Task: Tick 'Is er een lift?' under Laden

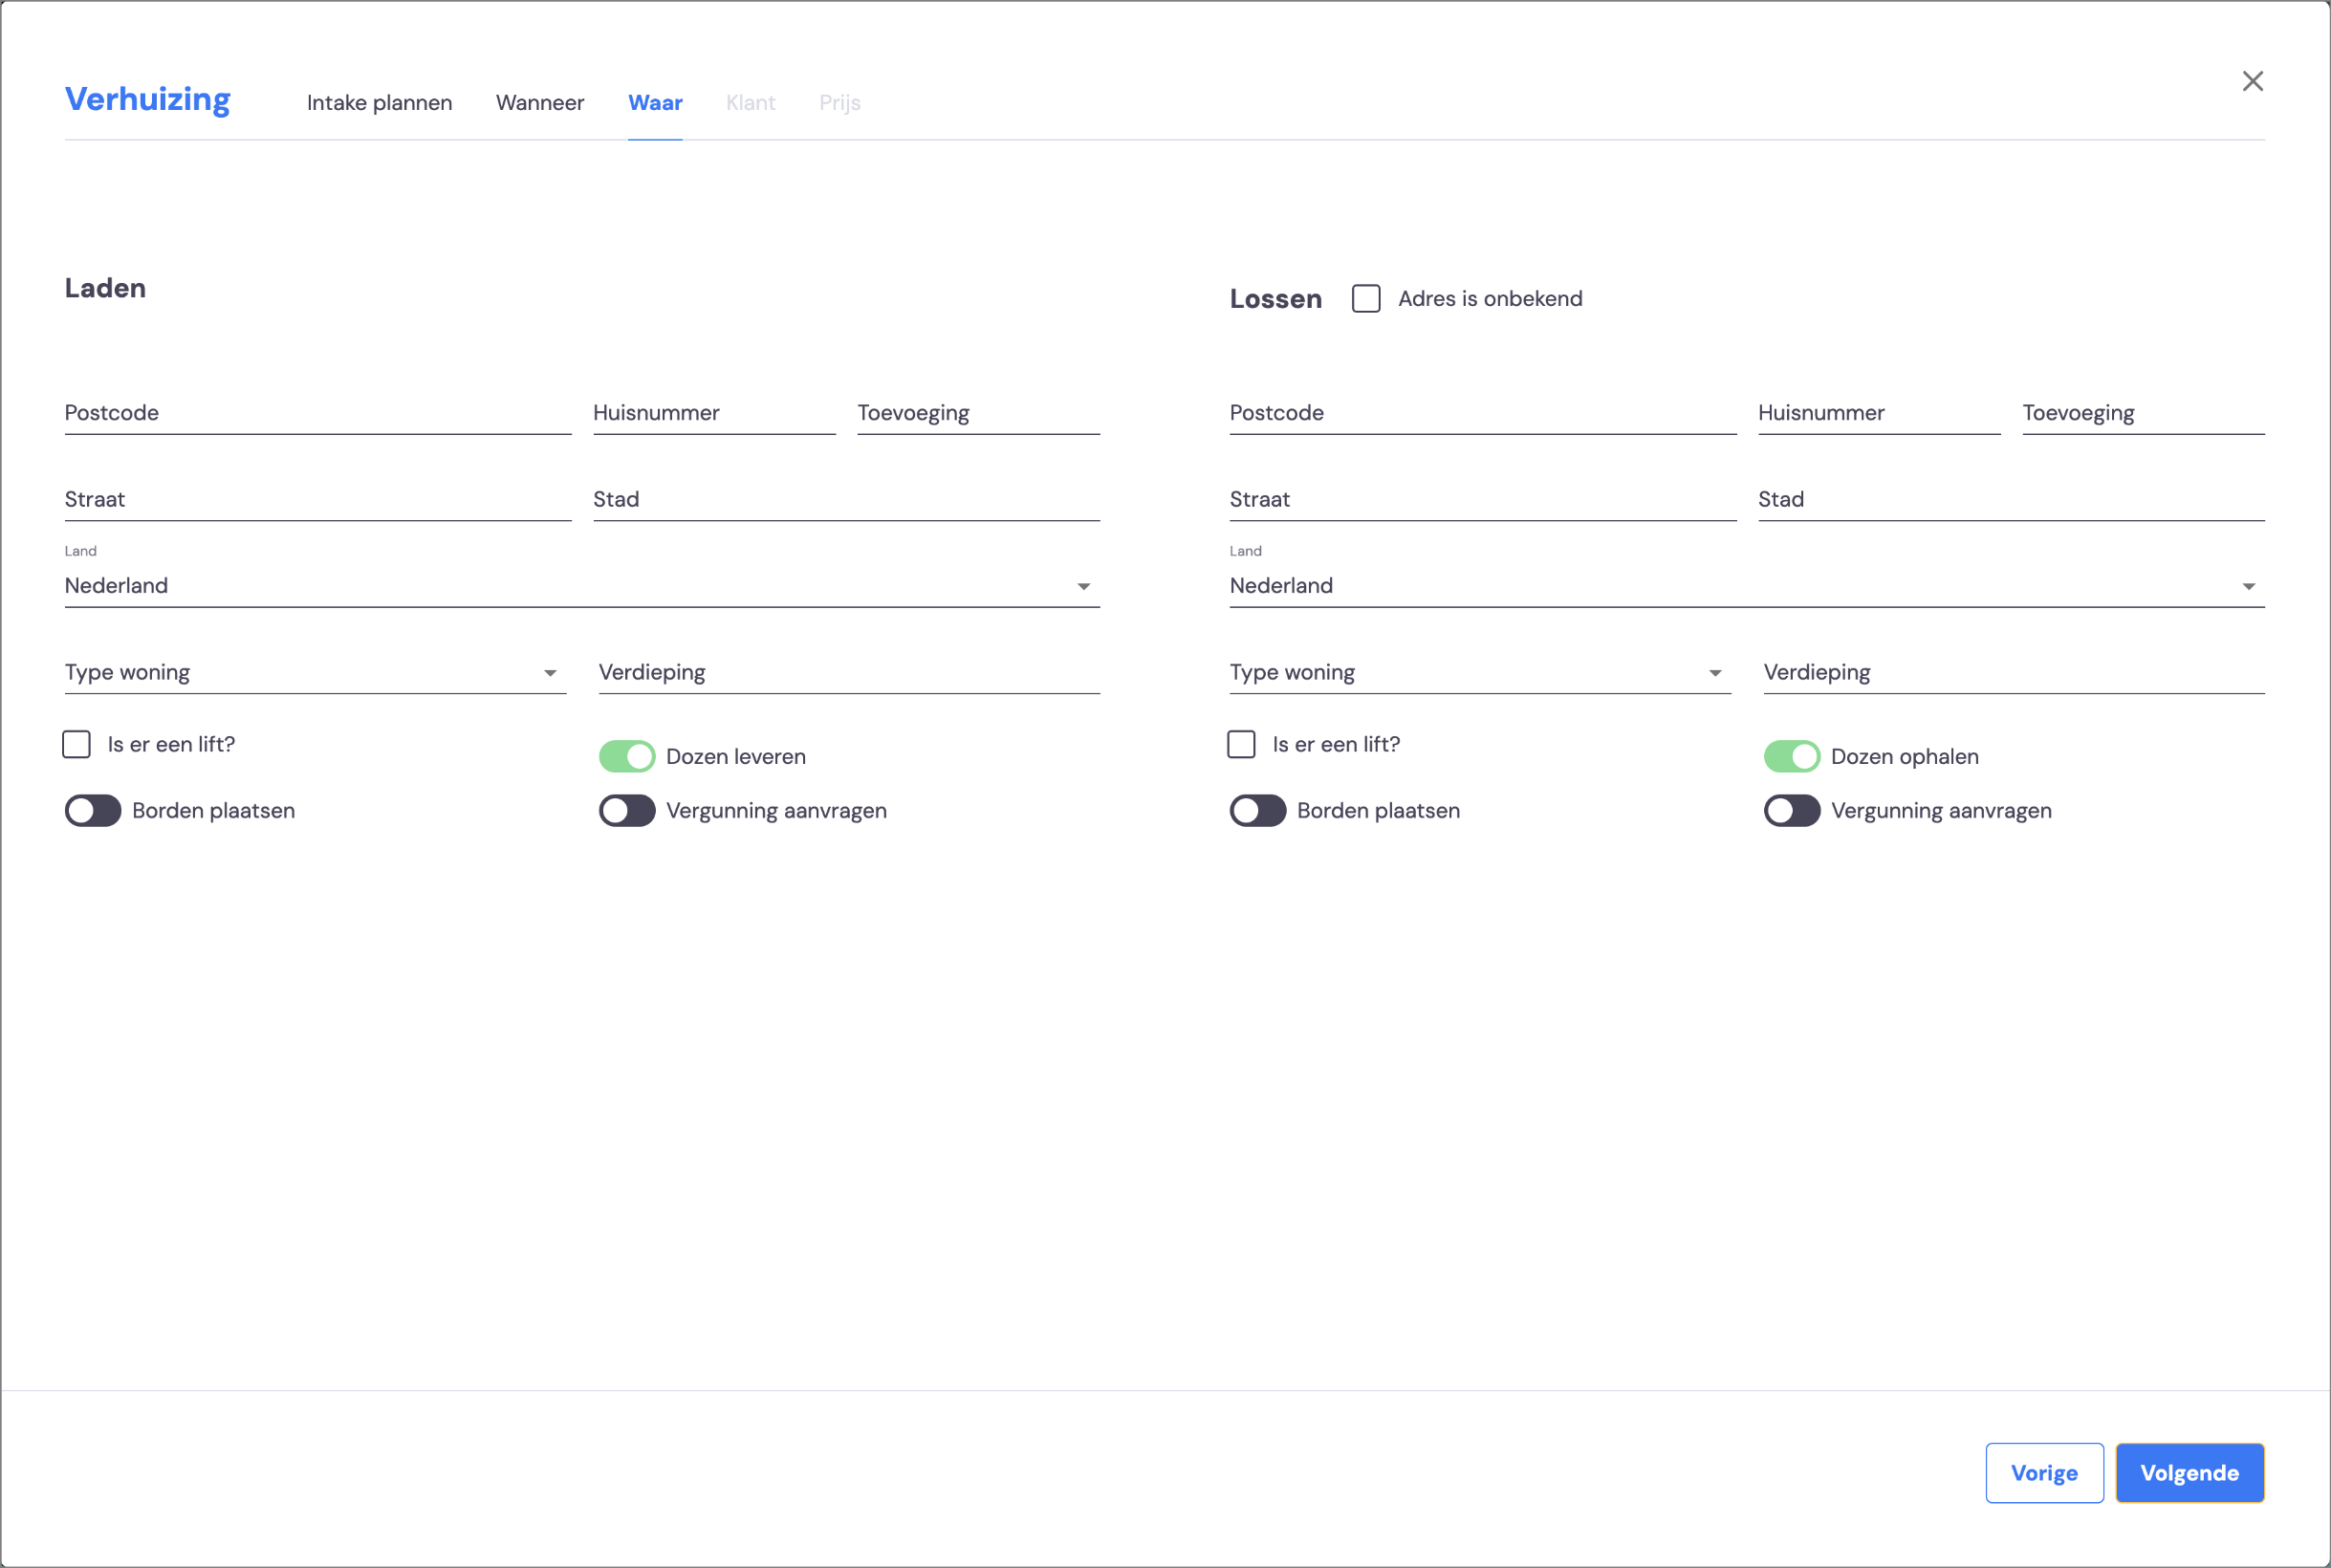Action: point(77,744)
